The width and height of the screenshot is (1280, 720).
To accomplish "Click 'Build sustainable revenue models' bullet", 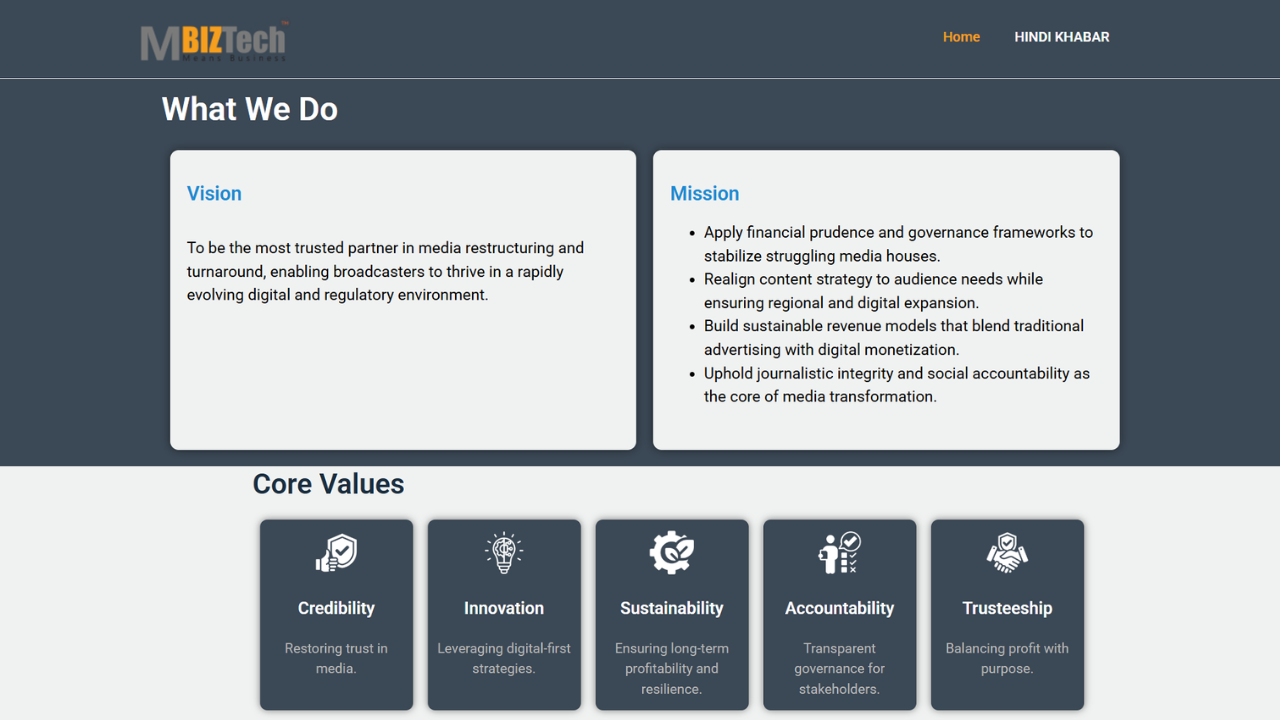I will 894,338.
